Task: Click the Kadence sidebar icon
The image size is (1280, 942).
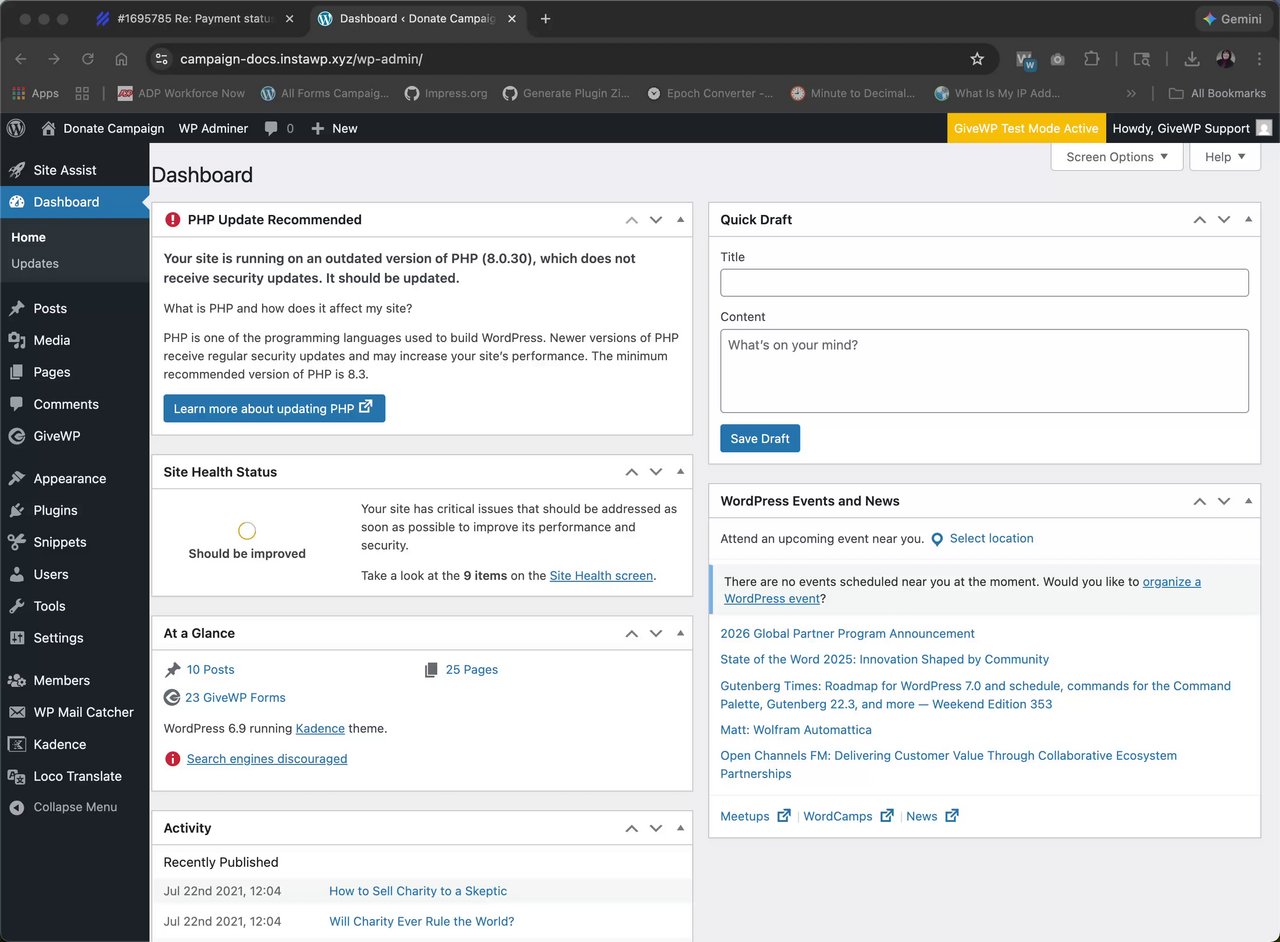Action: point(16,744)
